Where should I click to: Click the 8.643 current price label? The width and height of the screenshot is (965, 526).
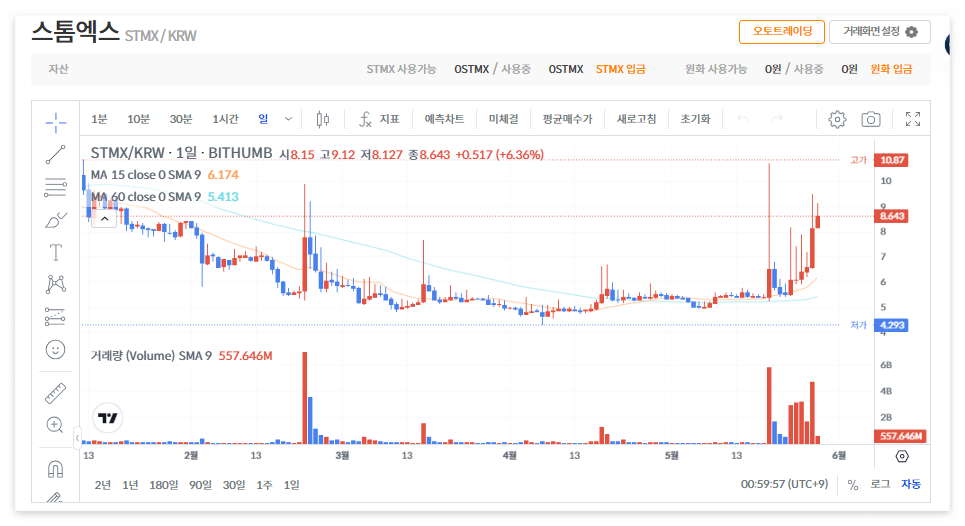tap(891, 216)
